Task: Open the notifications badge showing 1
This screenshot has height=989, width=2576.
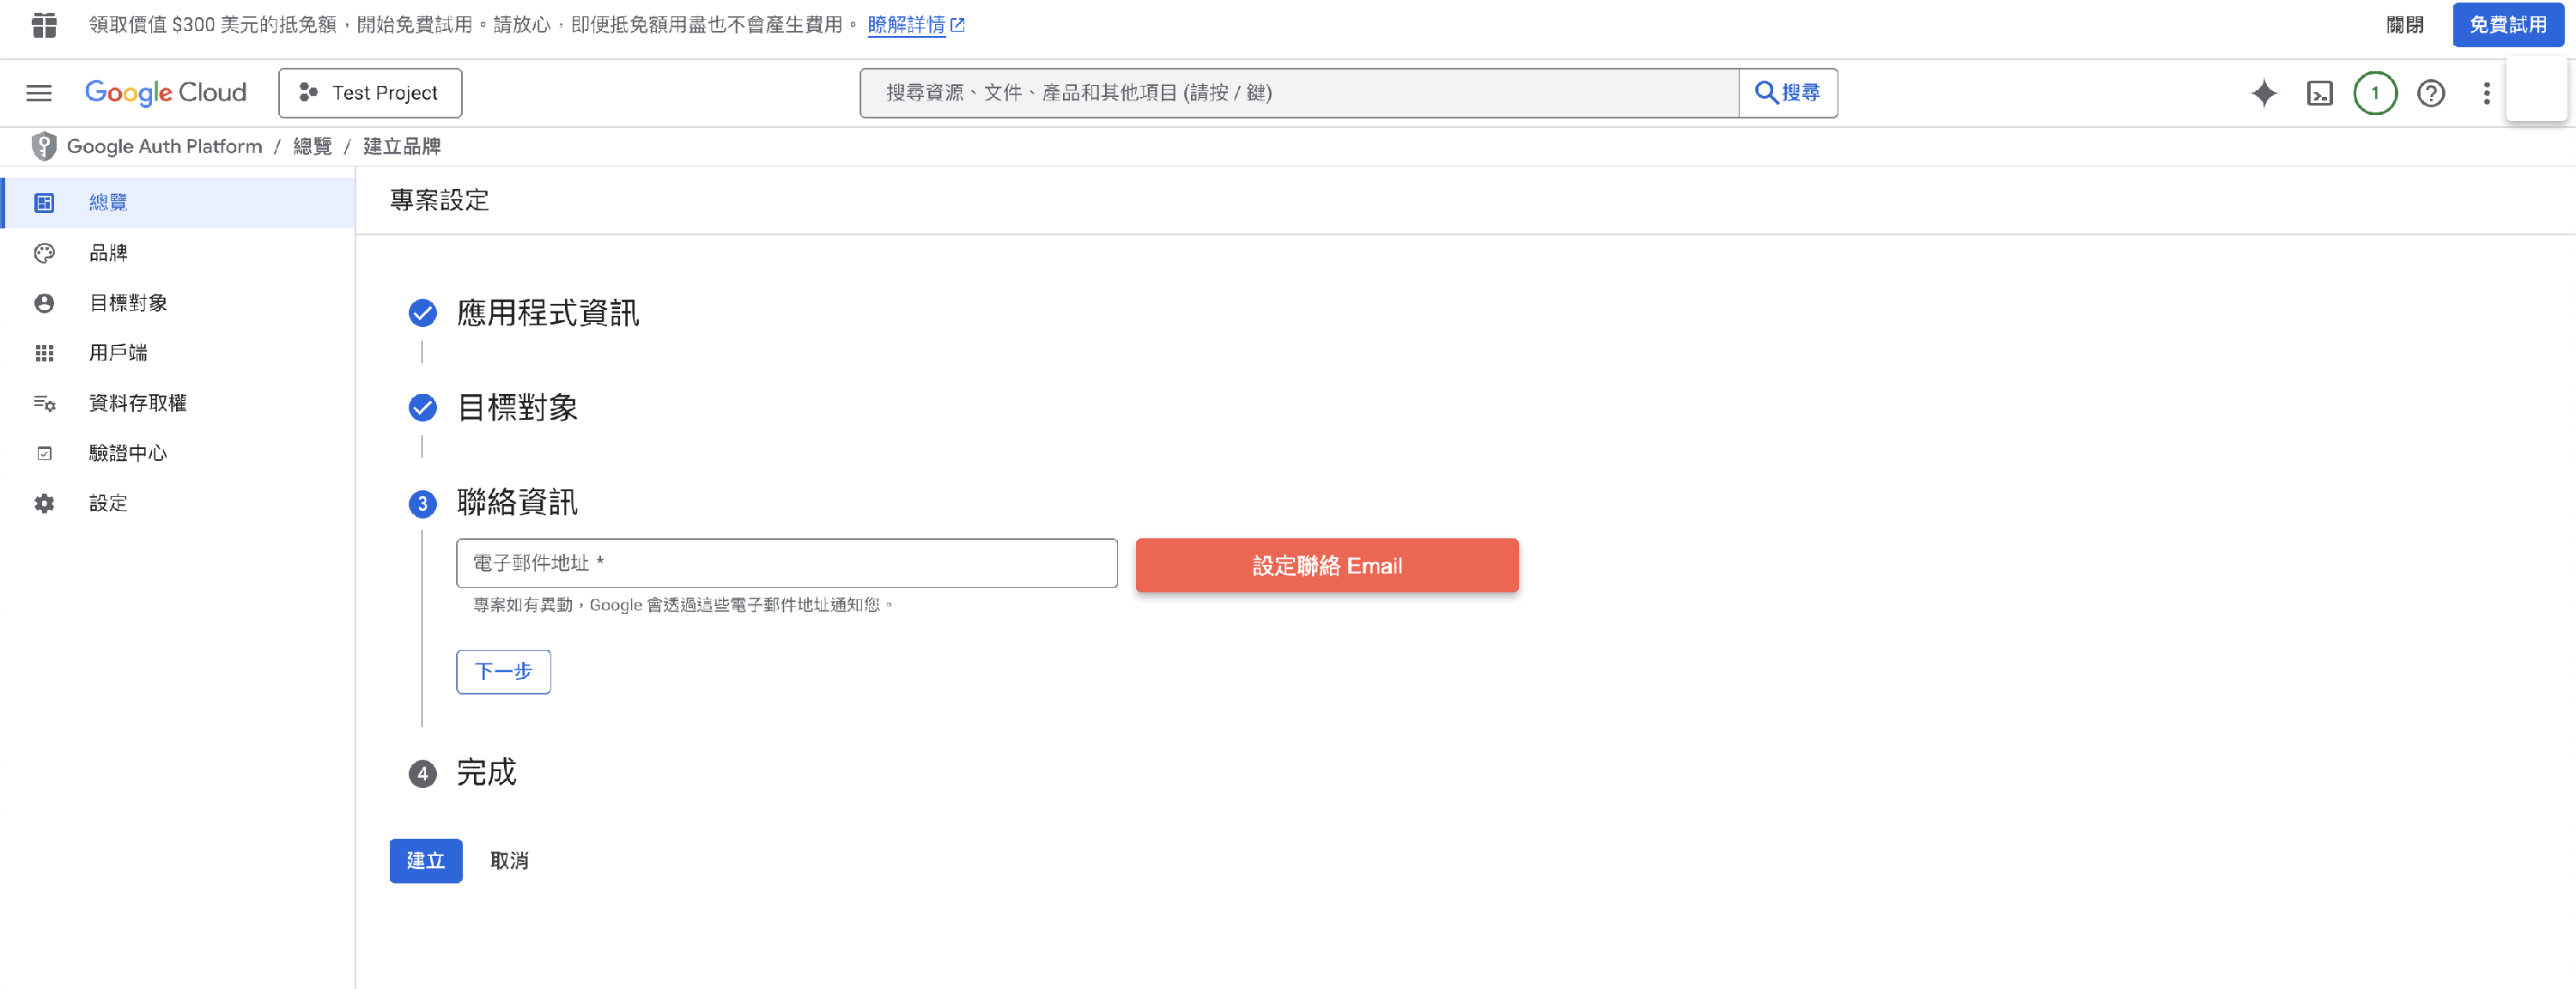Action: coord(2374,93)
